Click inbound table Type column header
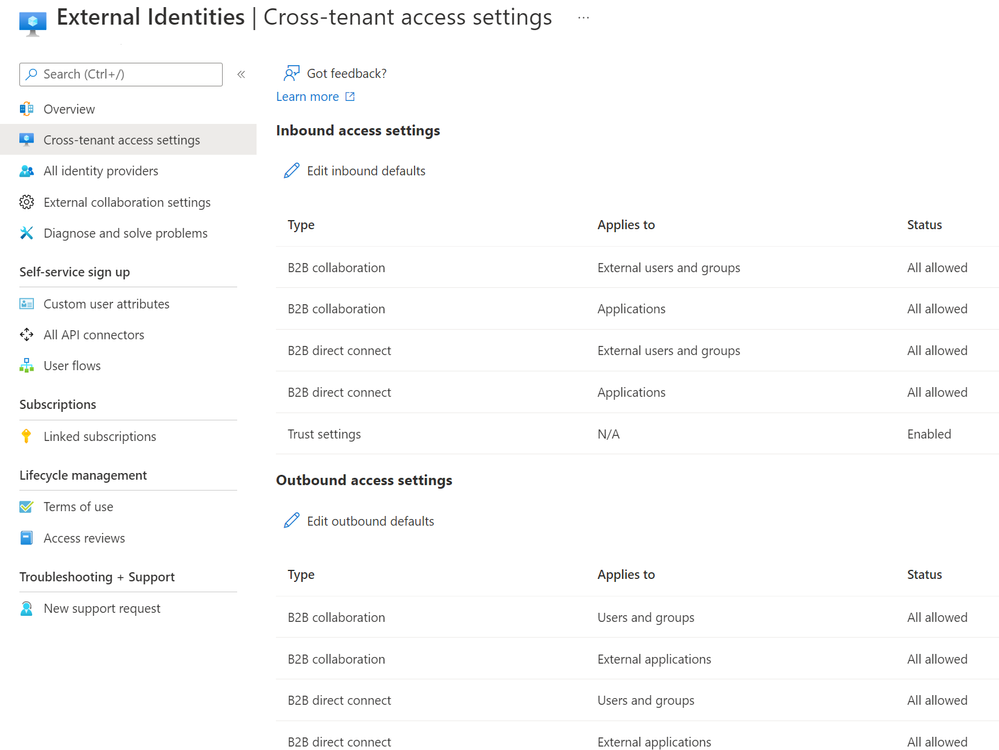This screenshot has height=750, width=999. tap(301, 225)
